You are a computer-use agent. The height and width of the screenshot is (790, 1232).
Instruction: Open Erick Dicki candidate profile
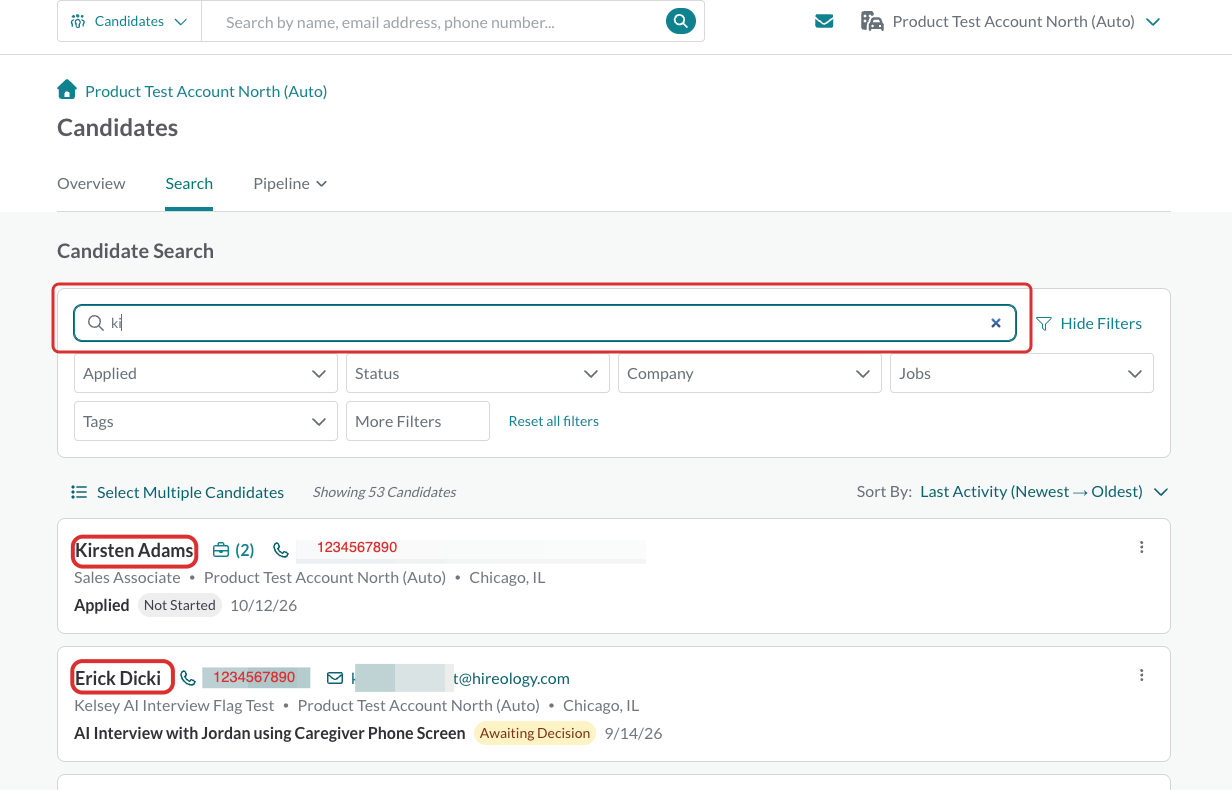click(118, 678)
